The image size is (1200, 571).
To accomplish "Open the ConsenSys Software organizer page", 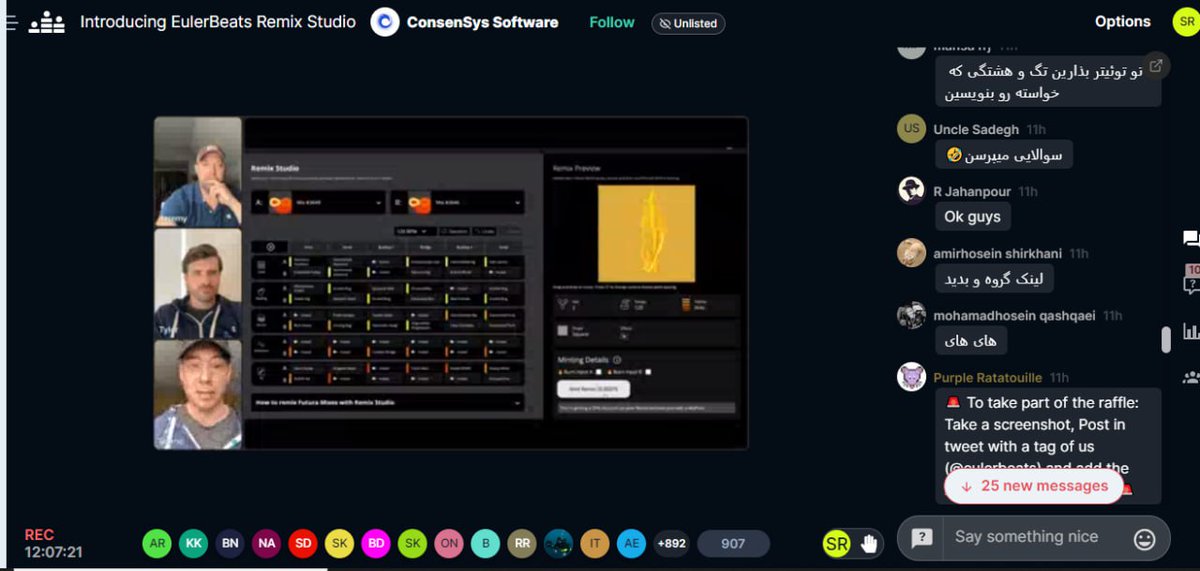I will (x=482, y=22).
